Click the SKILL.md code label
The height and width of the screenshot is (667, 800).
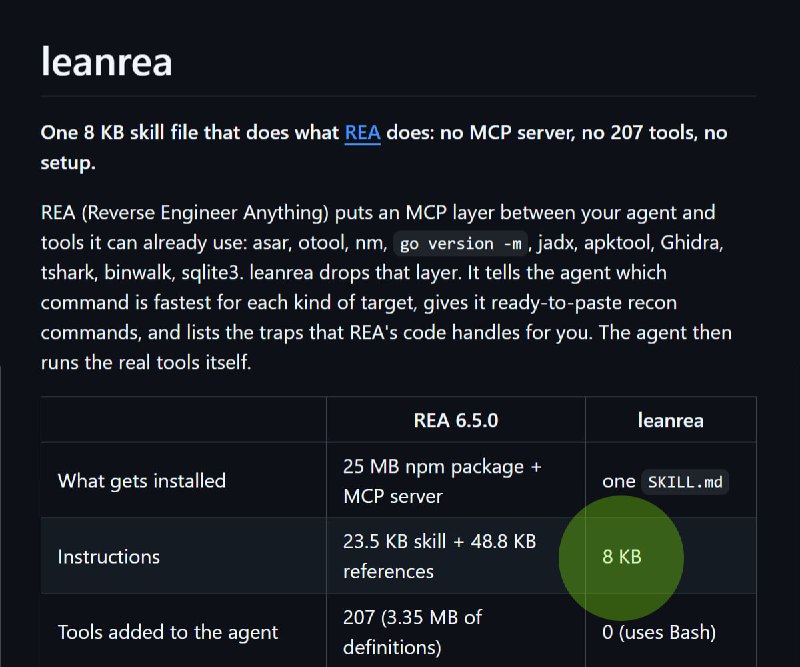click(685, 482)
